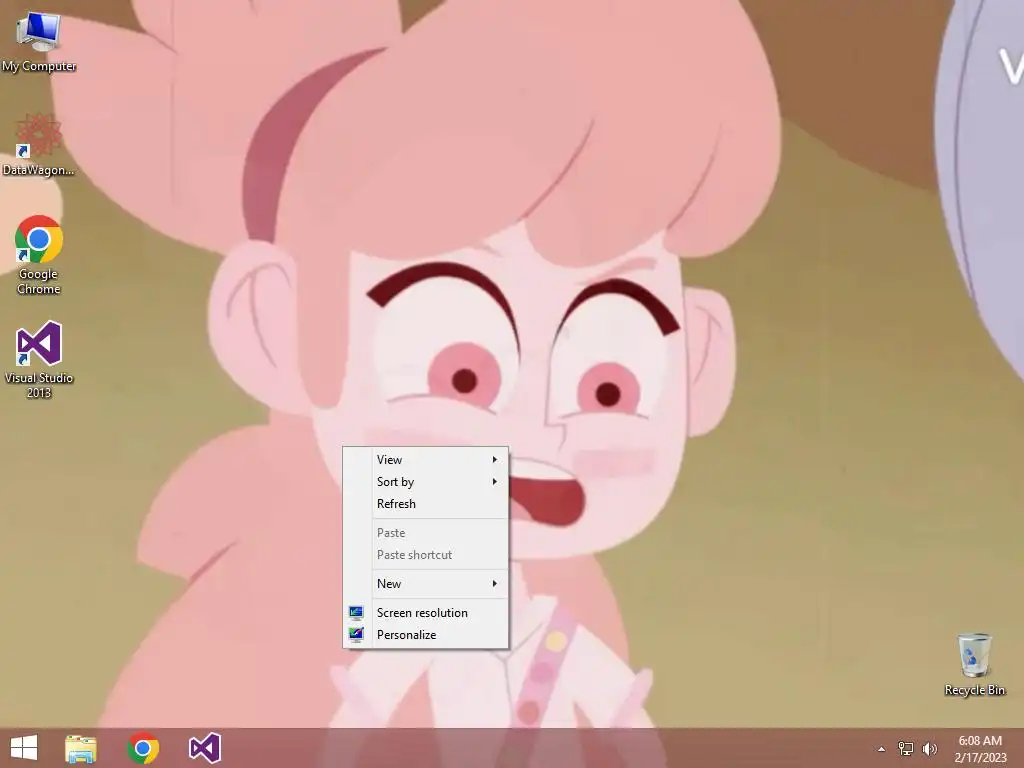Open the New submenu
1024x768 pixels.
tap(425, 584)
